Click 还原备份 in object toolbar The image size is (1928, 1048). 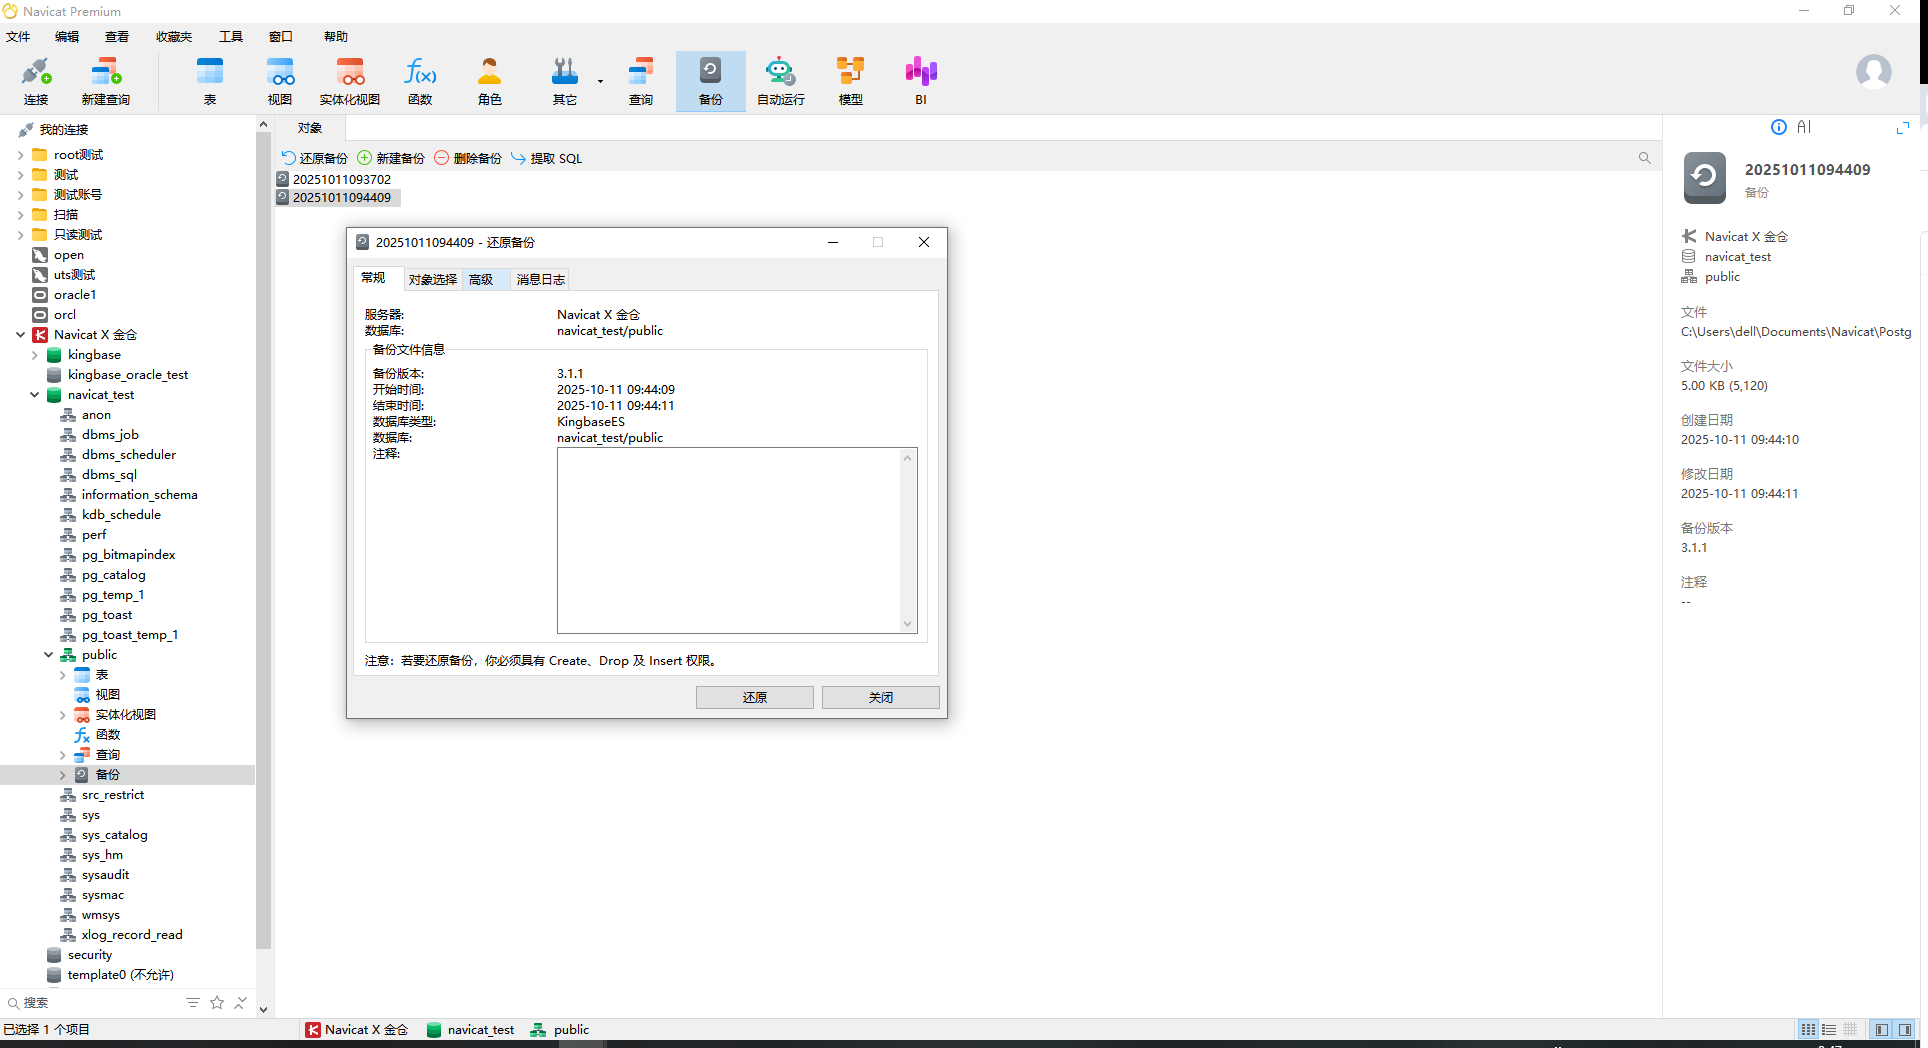tap(314, 158)
